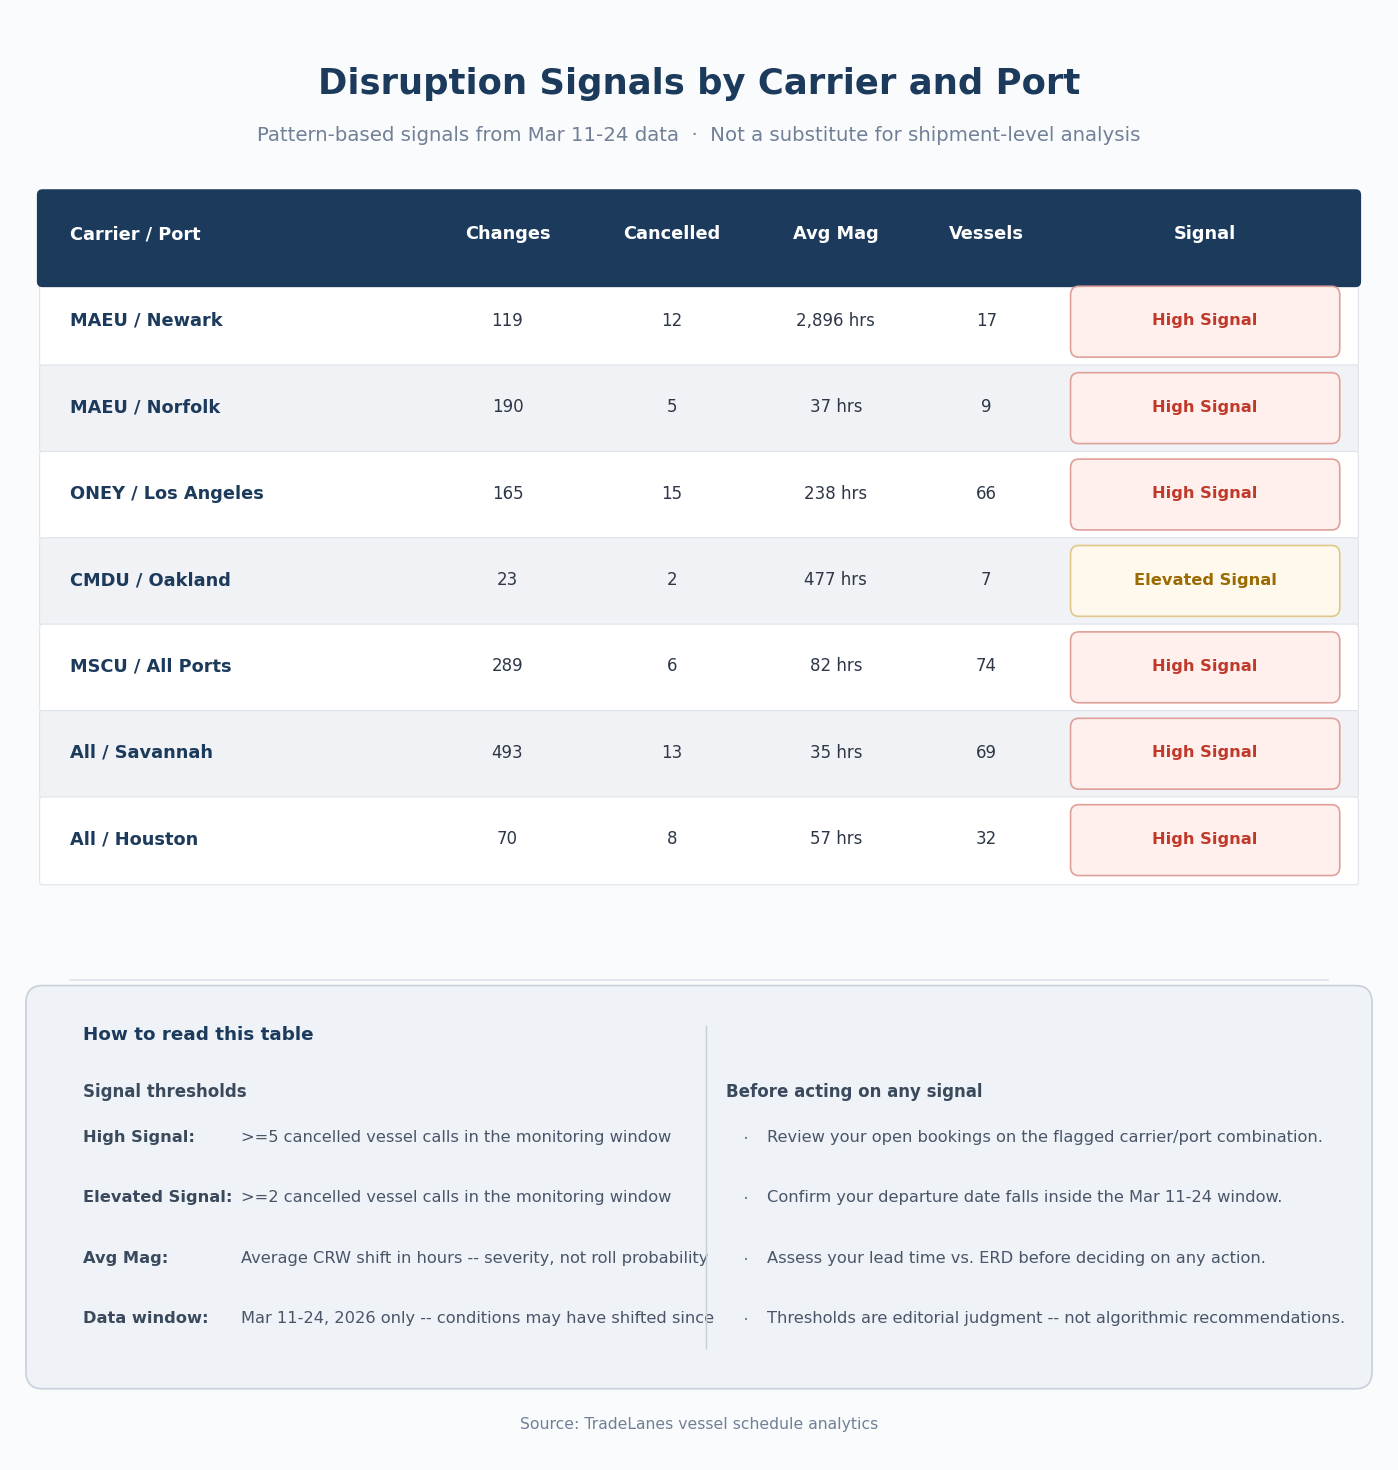
Task: Select the MSCU / All Ports row label
Action: pyautogui.click(x=150, y=667)
